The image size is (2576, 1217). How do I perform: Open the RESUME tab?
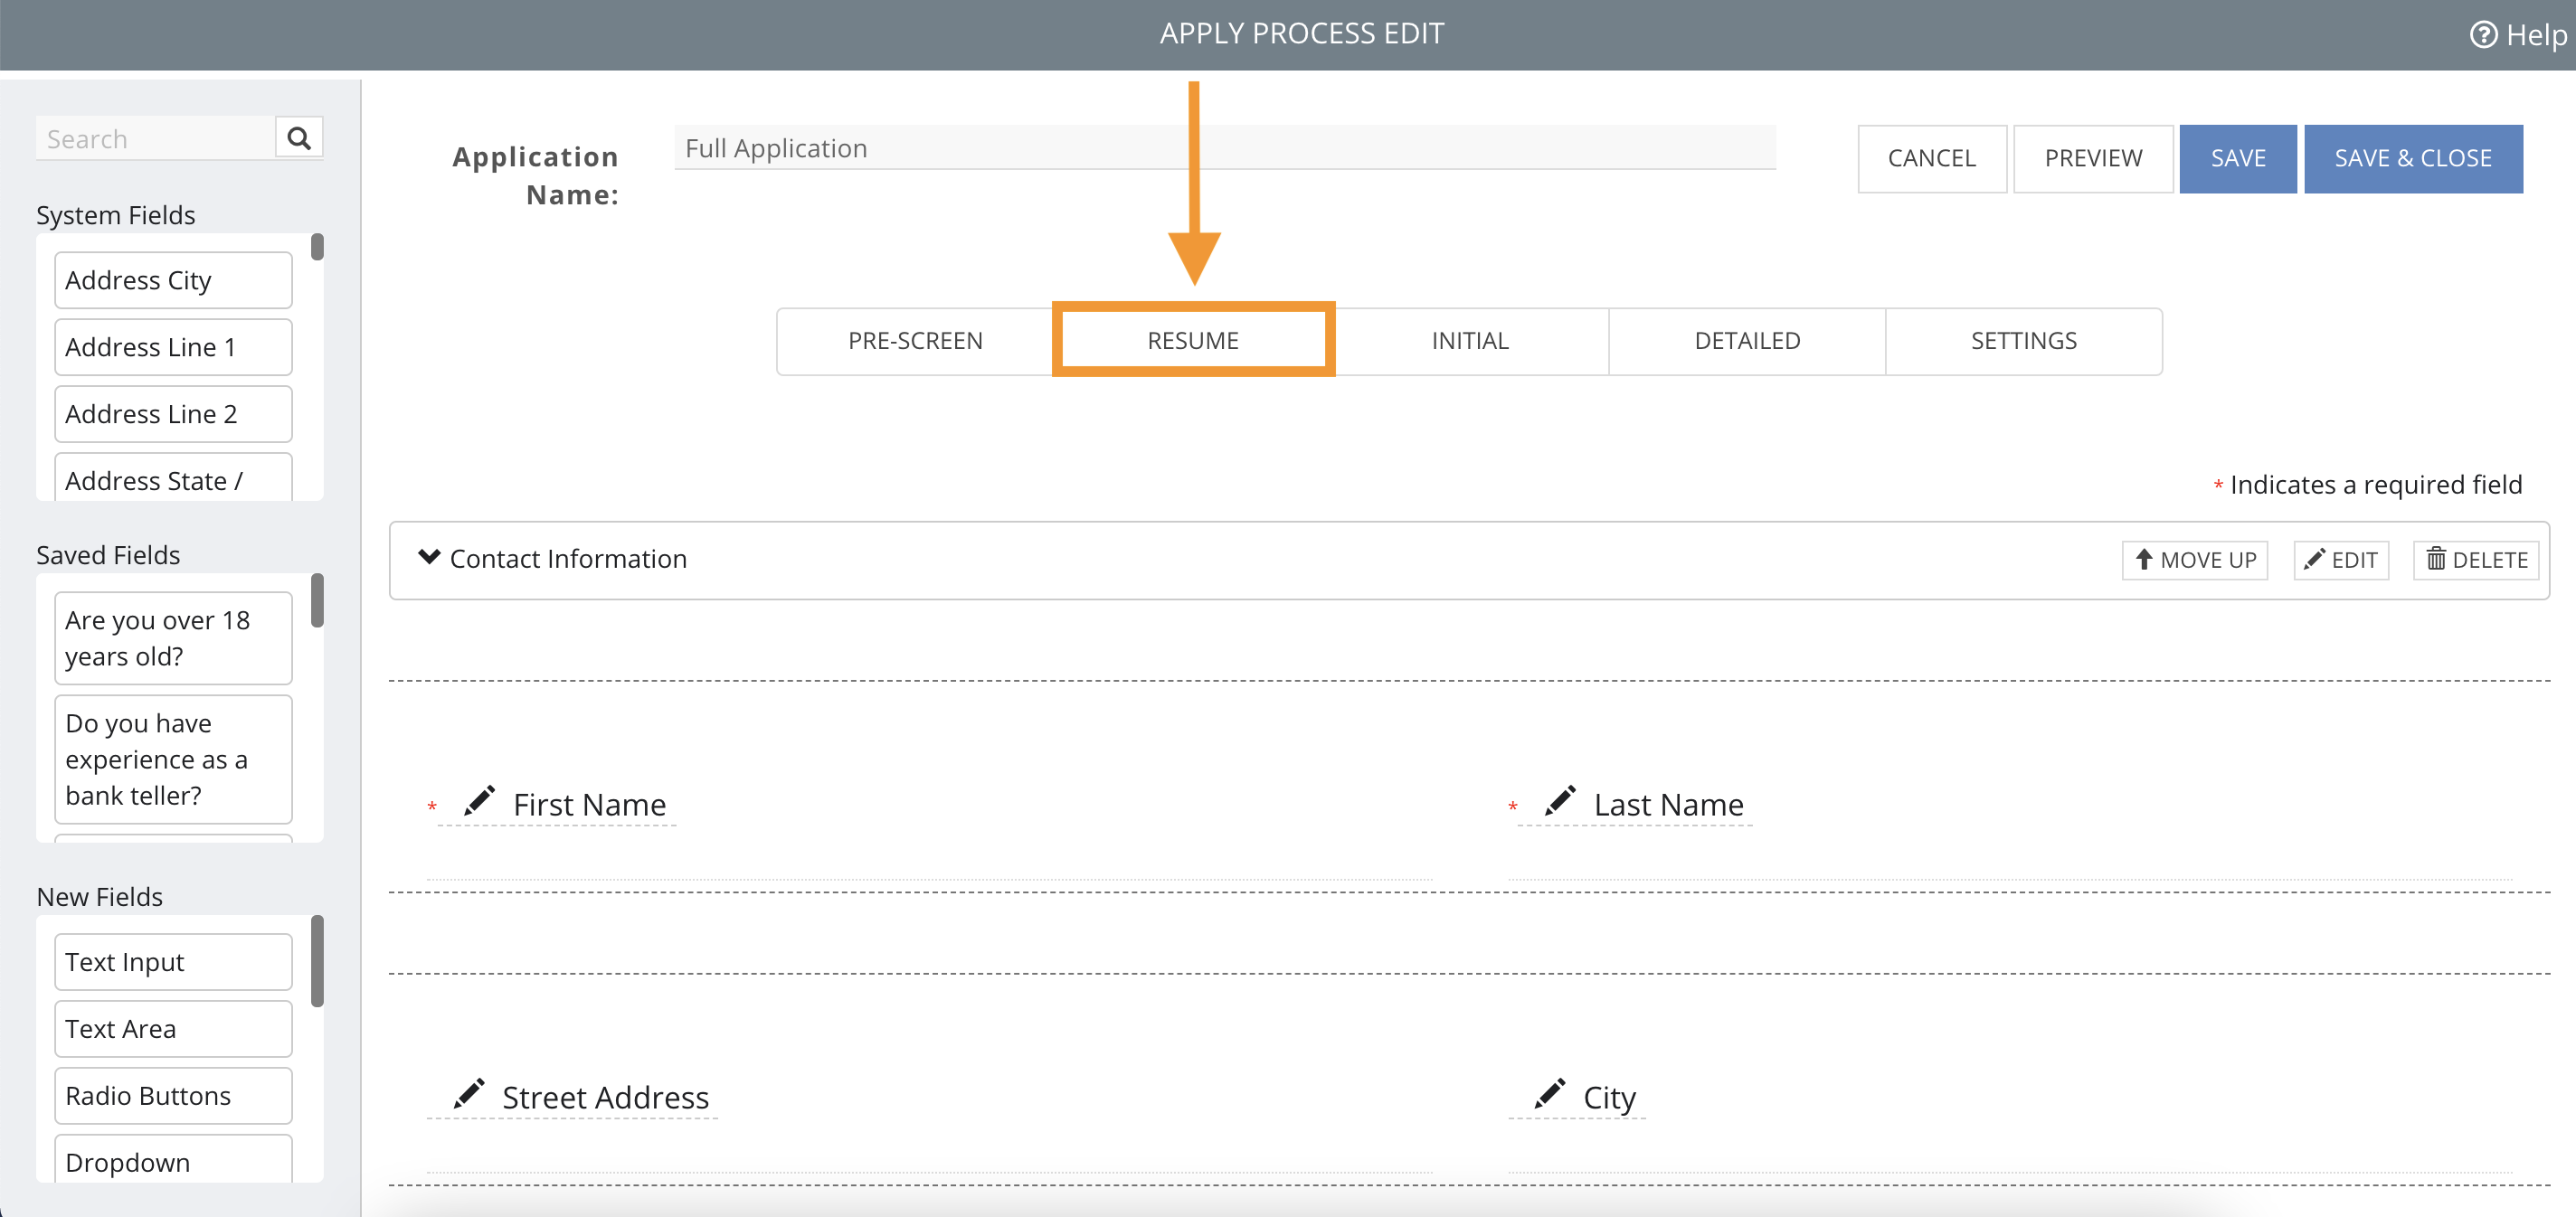(x=1193, y=341)
